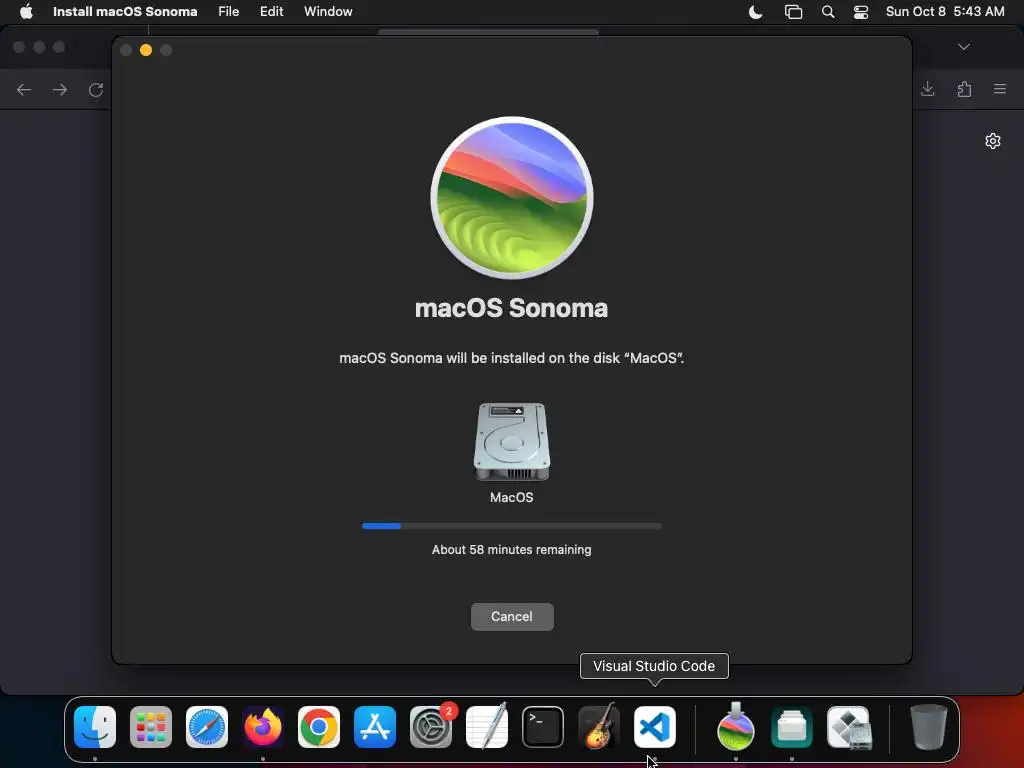Click the Install macOS Sonoma Dock icon
Image resolution: width=1024 pixels, height=768 pixels.
736,726
